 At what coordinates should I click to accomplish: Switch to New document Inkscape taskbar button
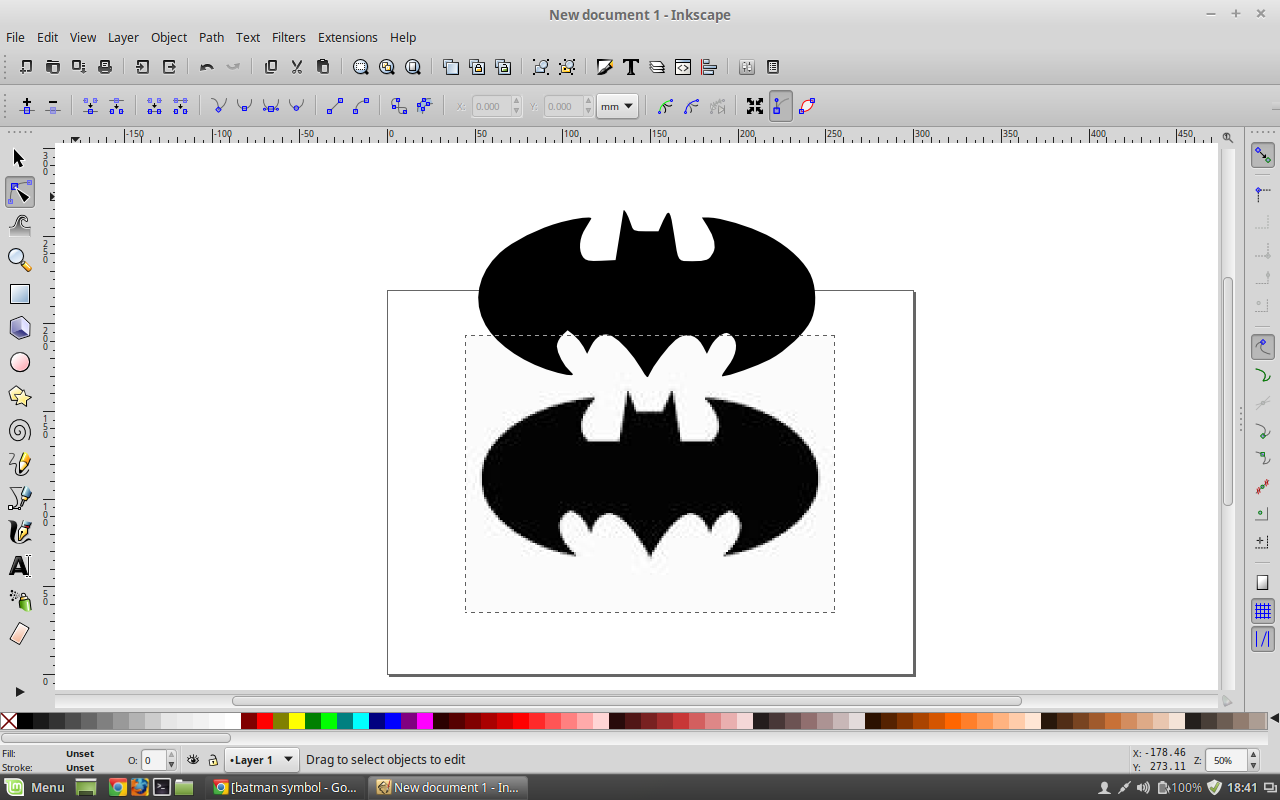(x=448, y=787)
